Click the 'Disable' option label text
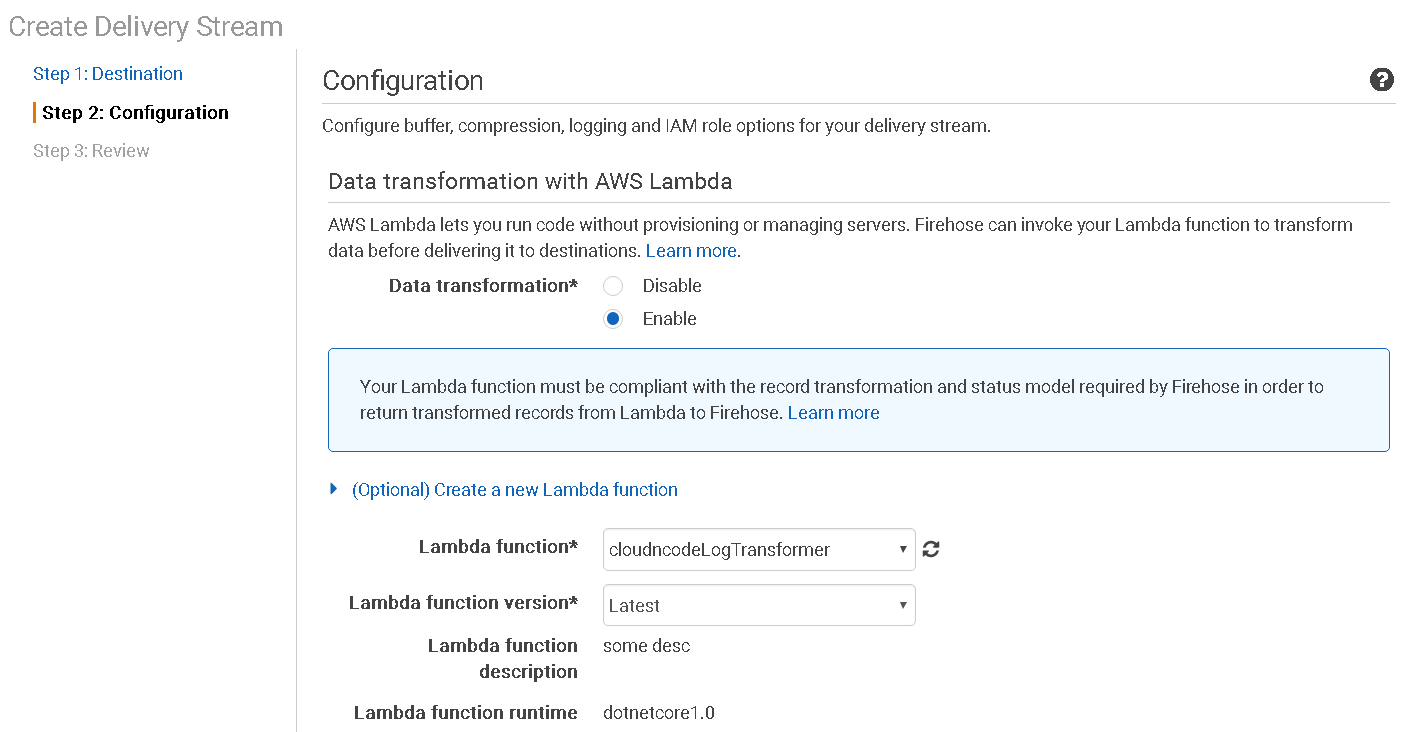 click(671, 286)
